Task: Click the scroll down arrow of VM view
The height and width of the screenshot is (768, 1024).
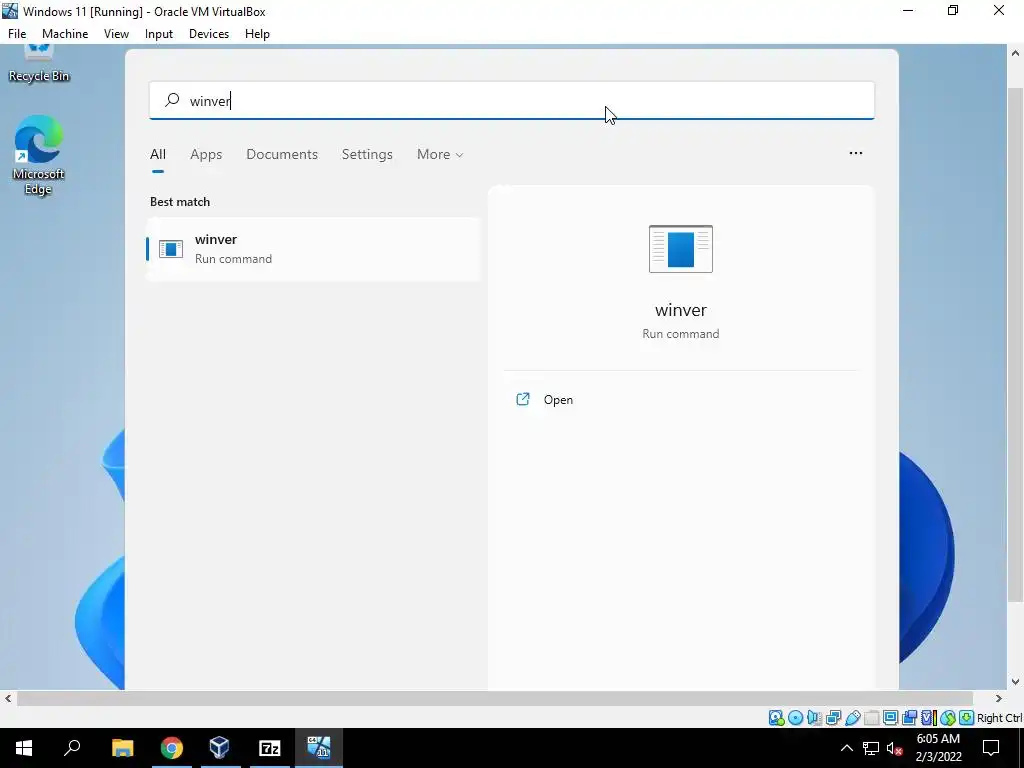Action: coord(1016,682)
